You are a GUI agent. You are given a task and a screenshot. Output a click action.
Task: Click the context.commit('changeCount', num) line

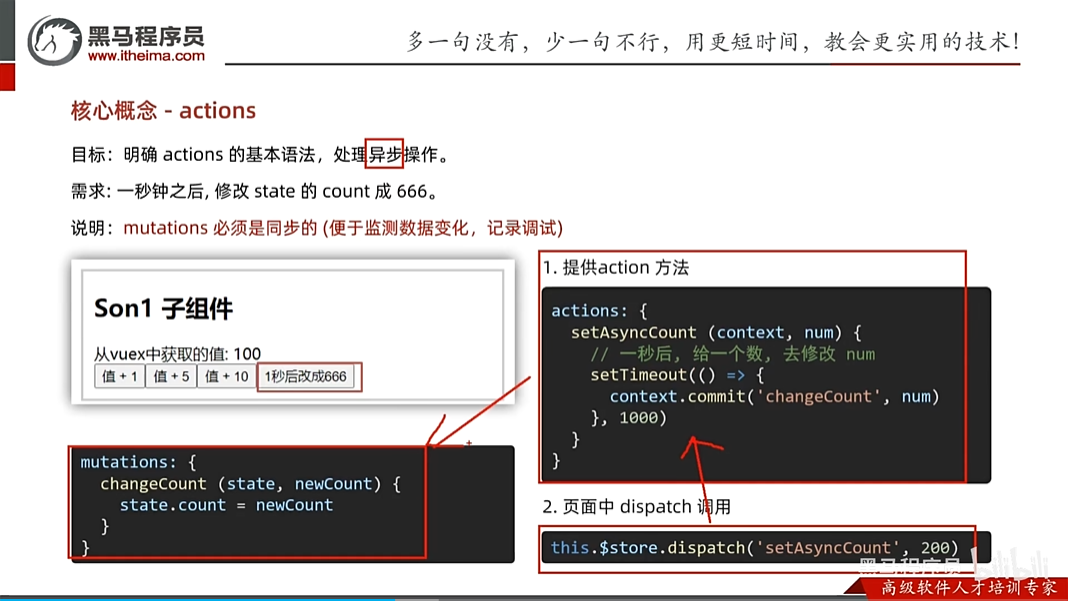pos(774,397)
